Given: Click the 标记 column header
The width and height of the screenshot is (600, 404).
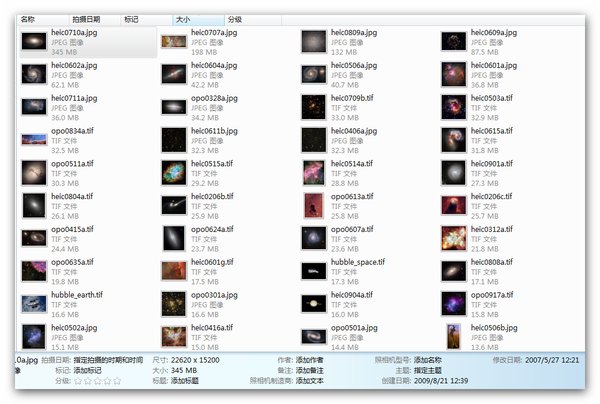Looking at the screenshot, I should coord(146,19).
